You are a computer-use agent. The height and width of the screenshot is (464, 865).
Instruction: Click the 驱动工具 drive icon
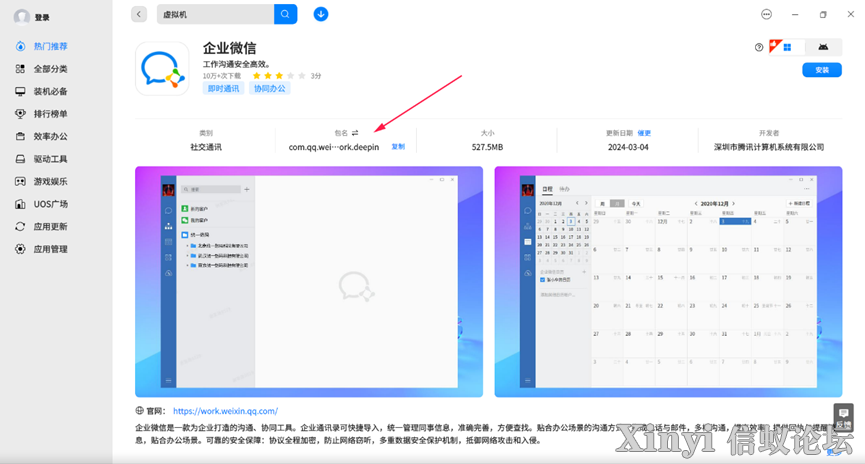pos(20,159)
